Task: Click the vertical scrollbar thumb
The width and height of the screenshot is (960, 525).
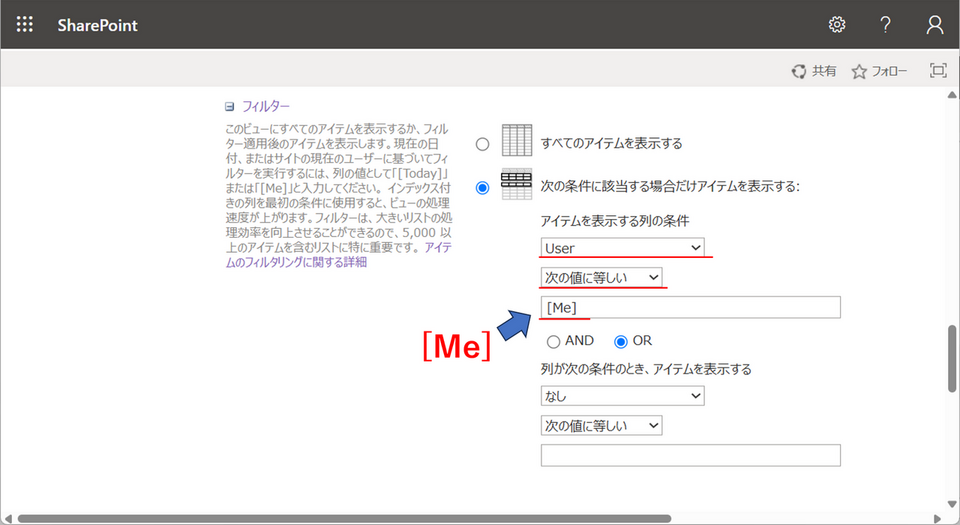Action: [951, 359]
